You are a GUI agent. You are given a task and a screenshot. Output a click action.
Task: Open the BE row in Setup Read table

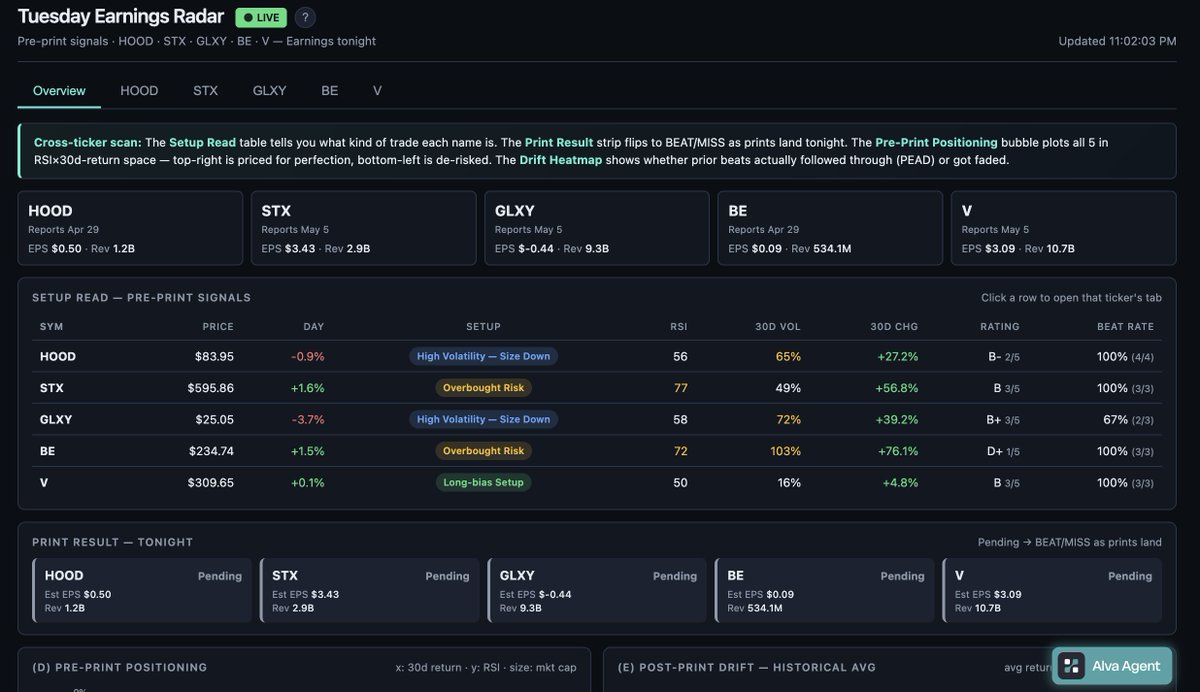coord(597,451)
